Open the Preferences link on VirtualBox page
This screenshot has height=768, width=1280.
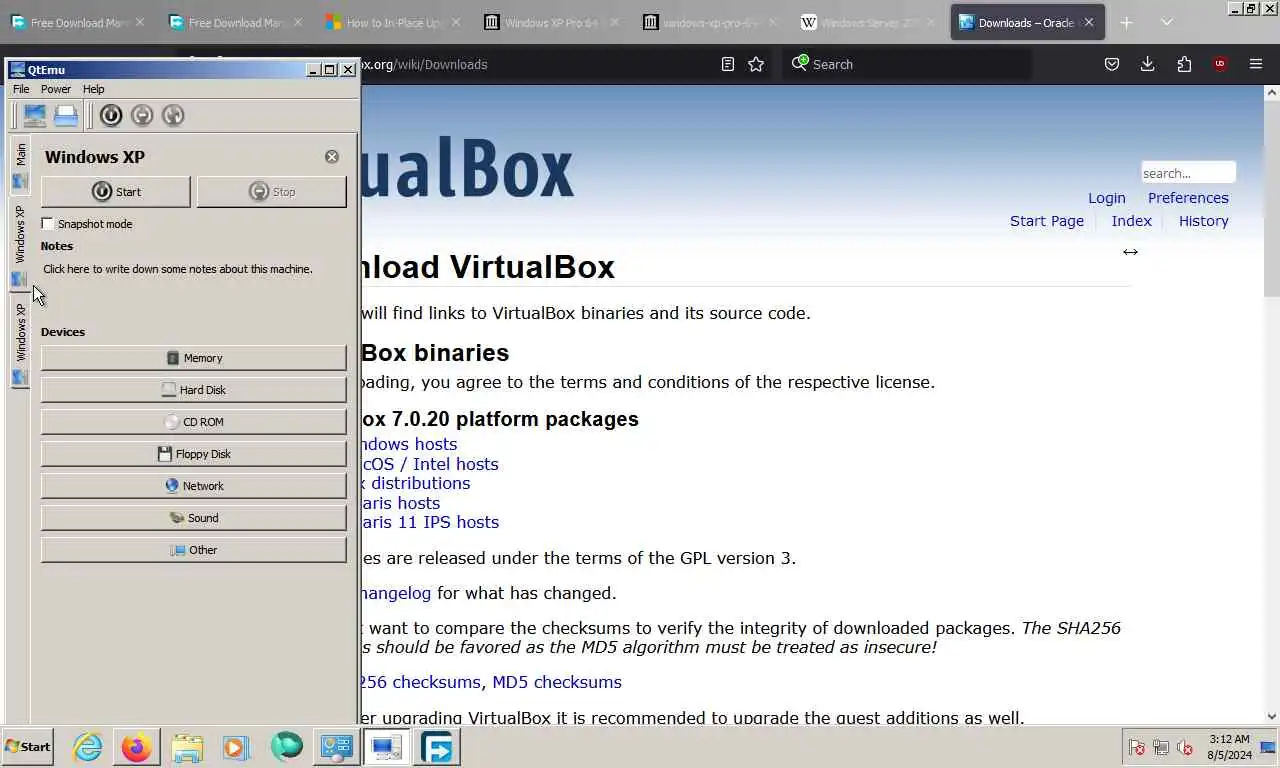coord(1188,198)
